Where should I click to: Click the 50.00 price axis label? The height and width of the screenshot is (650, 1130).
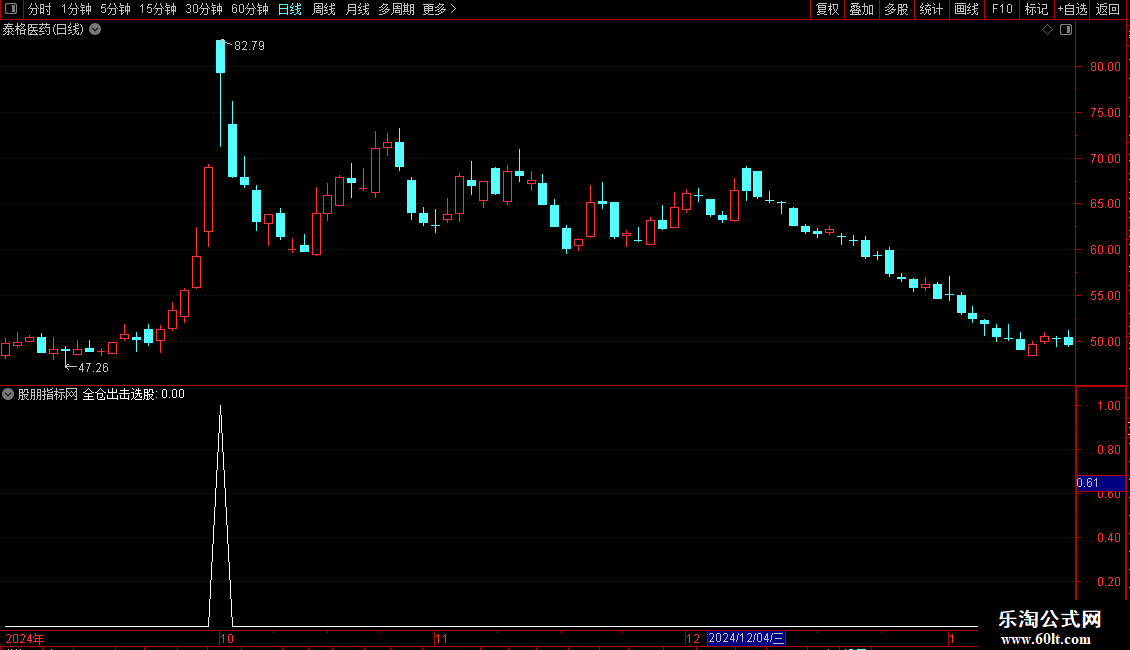click(x=1105, y=342)
